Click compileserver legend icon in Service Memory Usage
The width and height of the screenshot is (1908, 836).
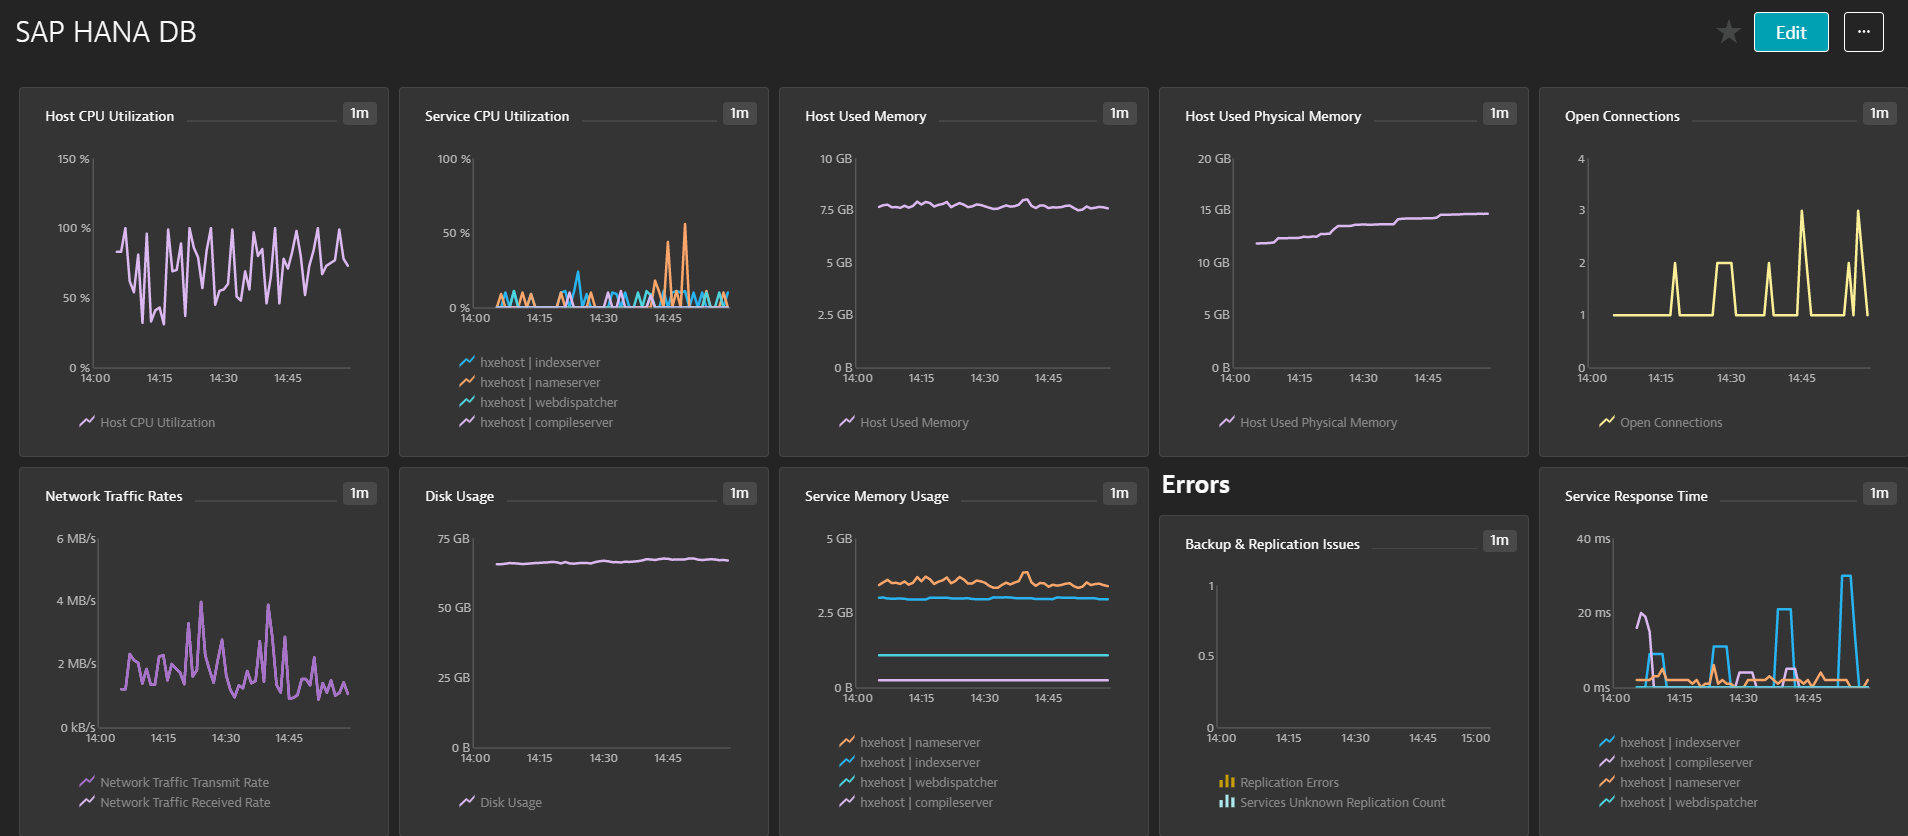click(x=847, y=802)
